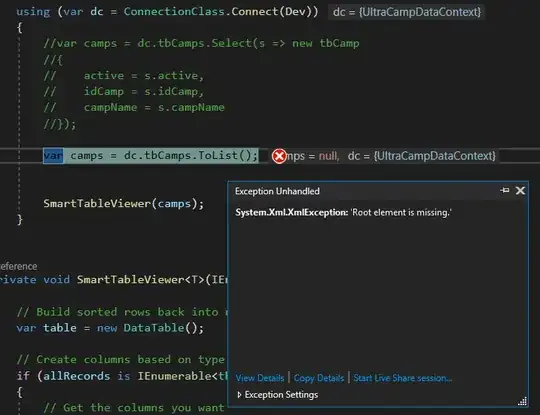Start Live Share session link

pos(403,378)
